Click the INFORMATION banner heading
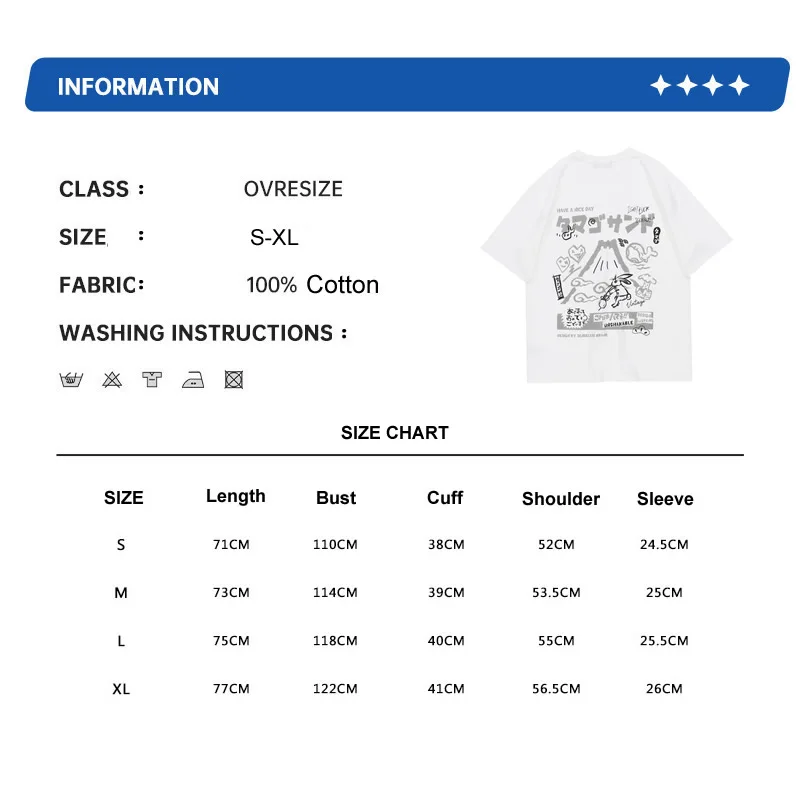The image size is (800, 800). point(138,87)
